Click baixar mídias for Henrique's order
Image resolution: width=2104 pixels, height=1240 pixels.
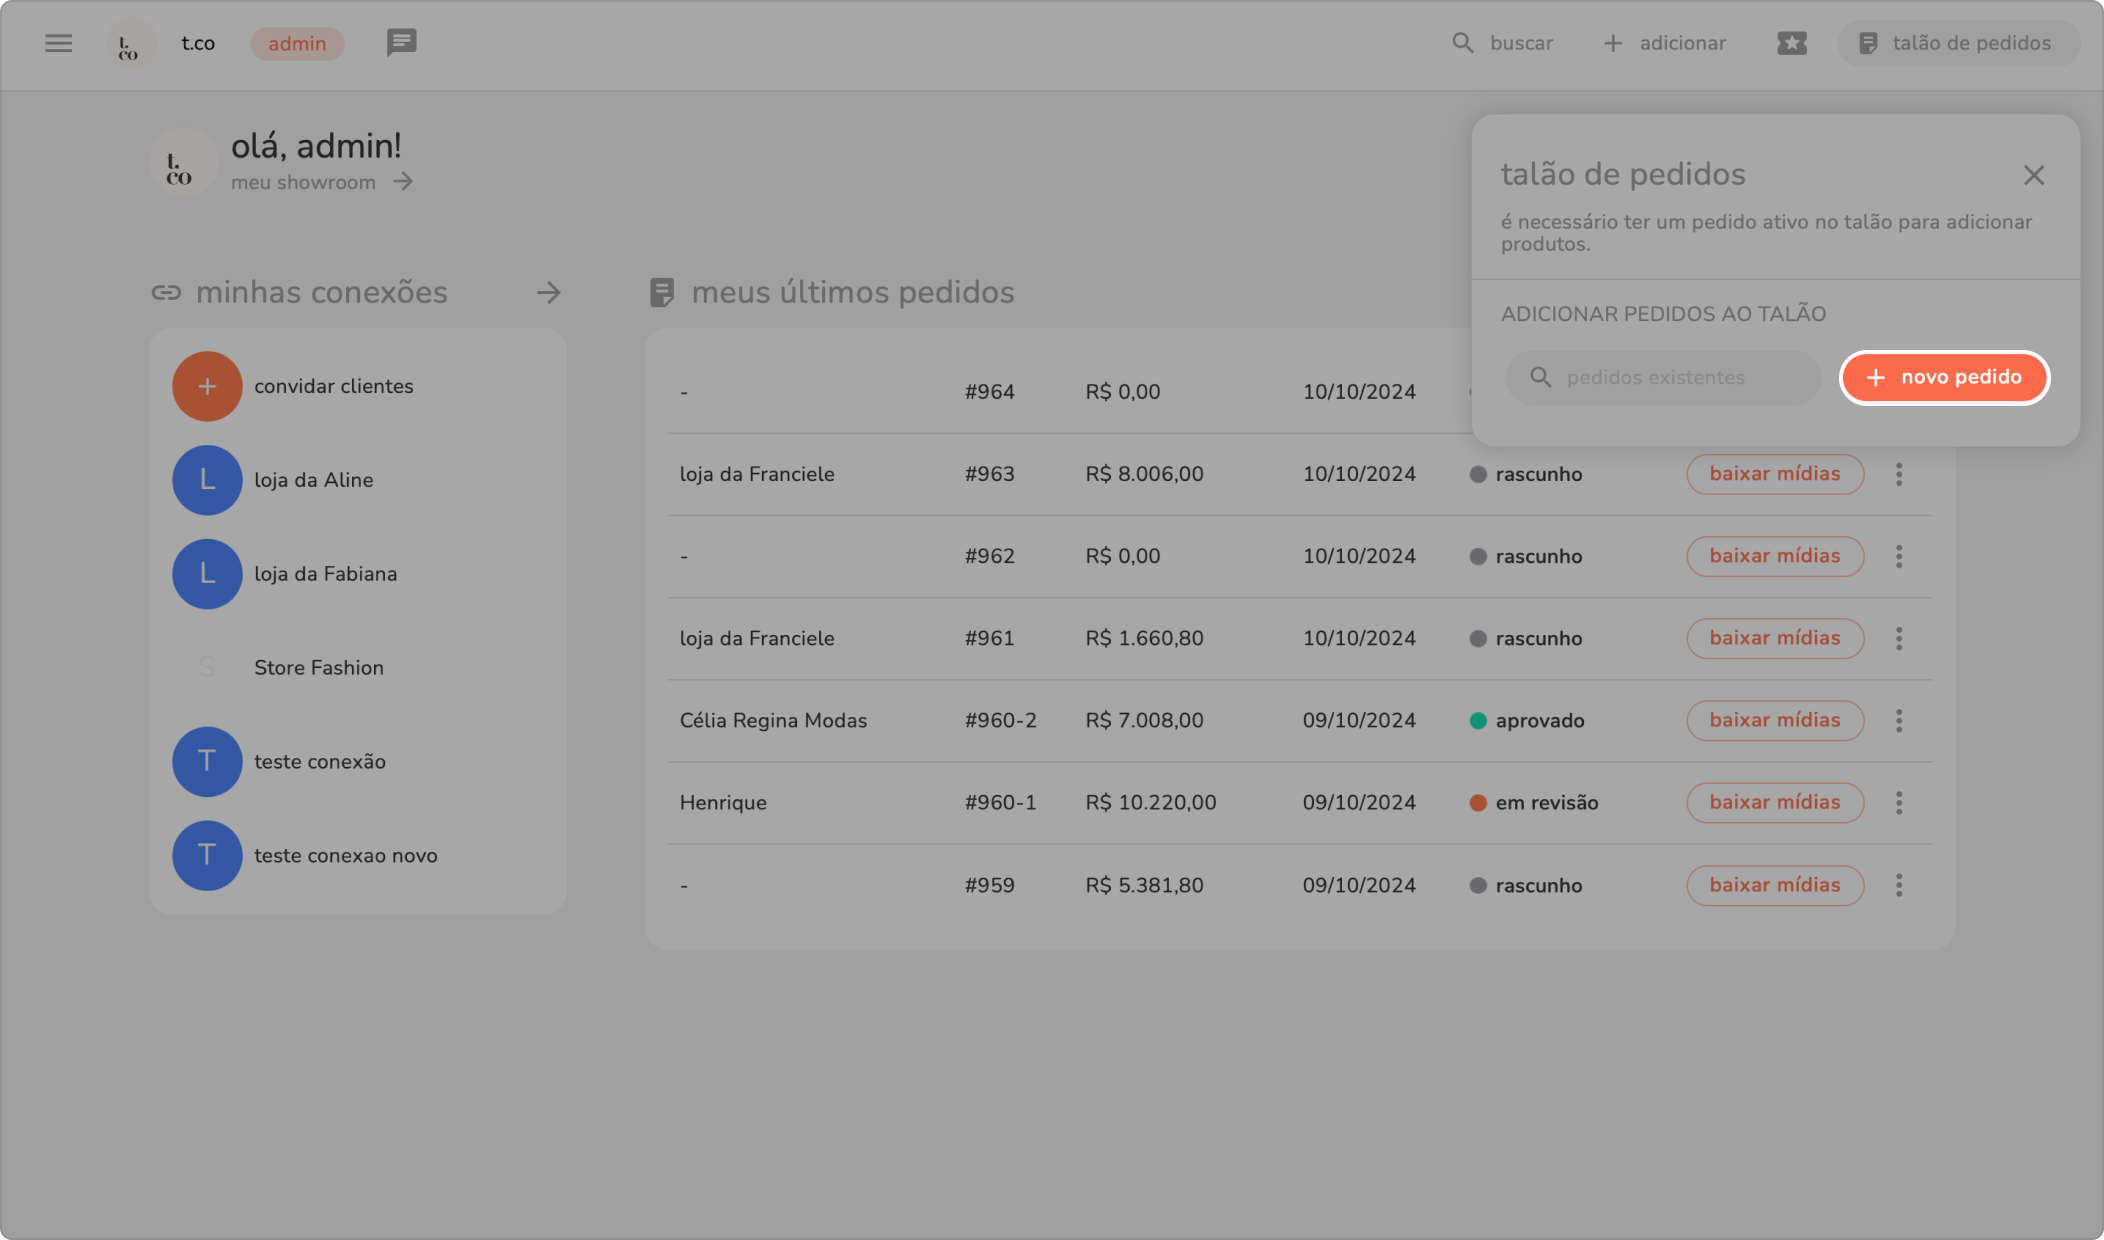(1774, 802)
